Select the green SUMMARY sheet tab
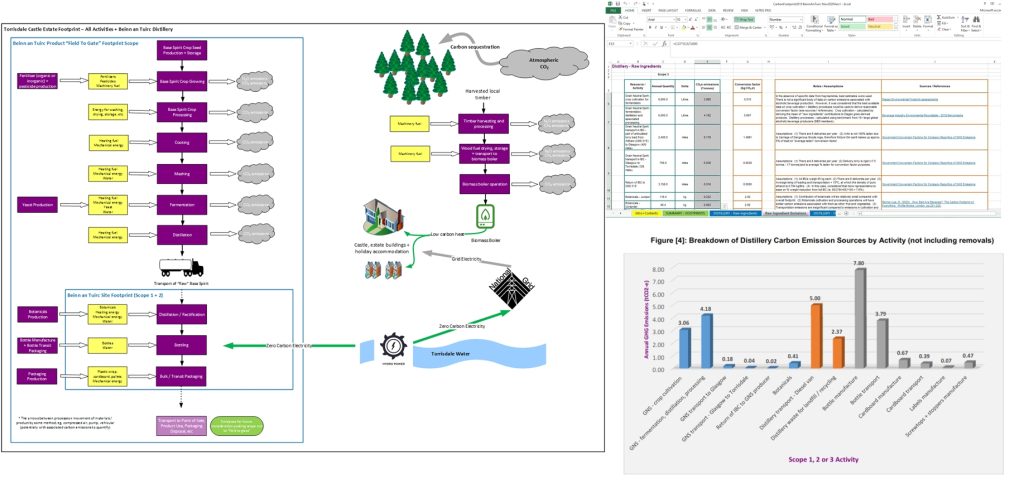Screen dimensions: 1024x484 685,214
